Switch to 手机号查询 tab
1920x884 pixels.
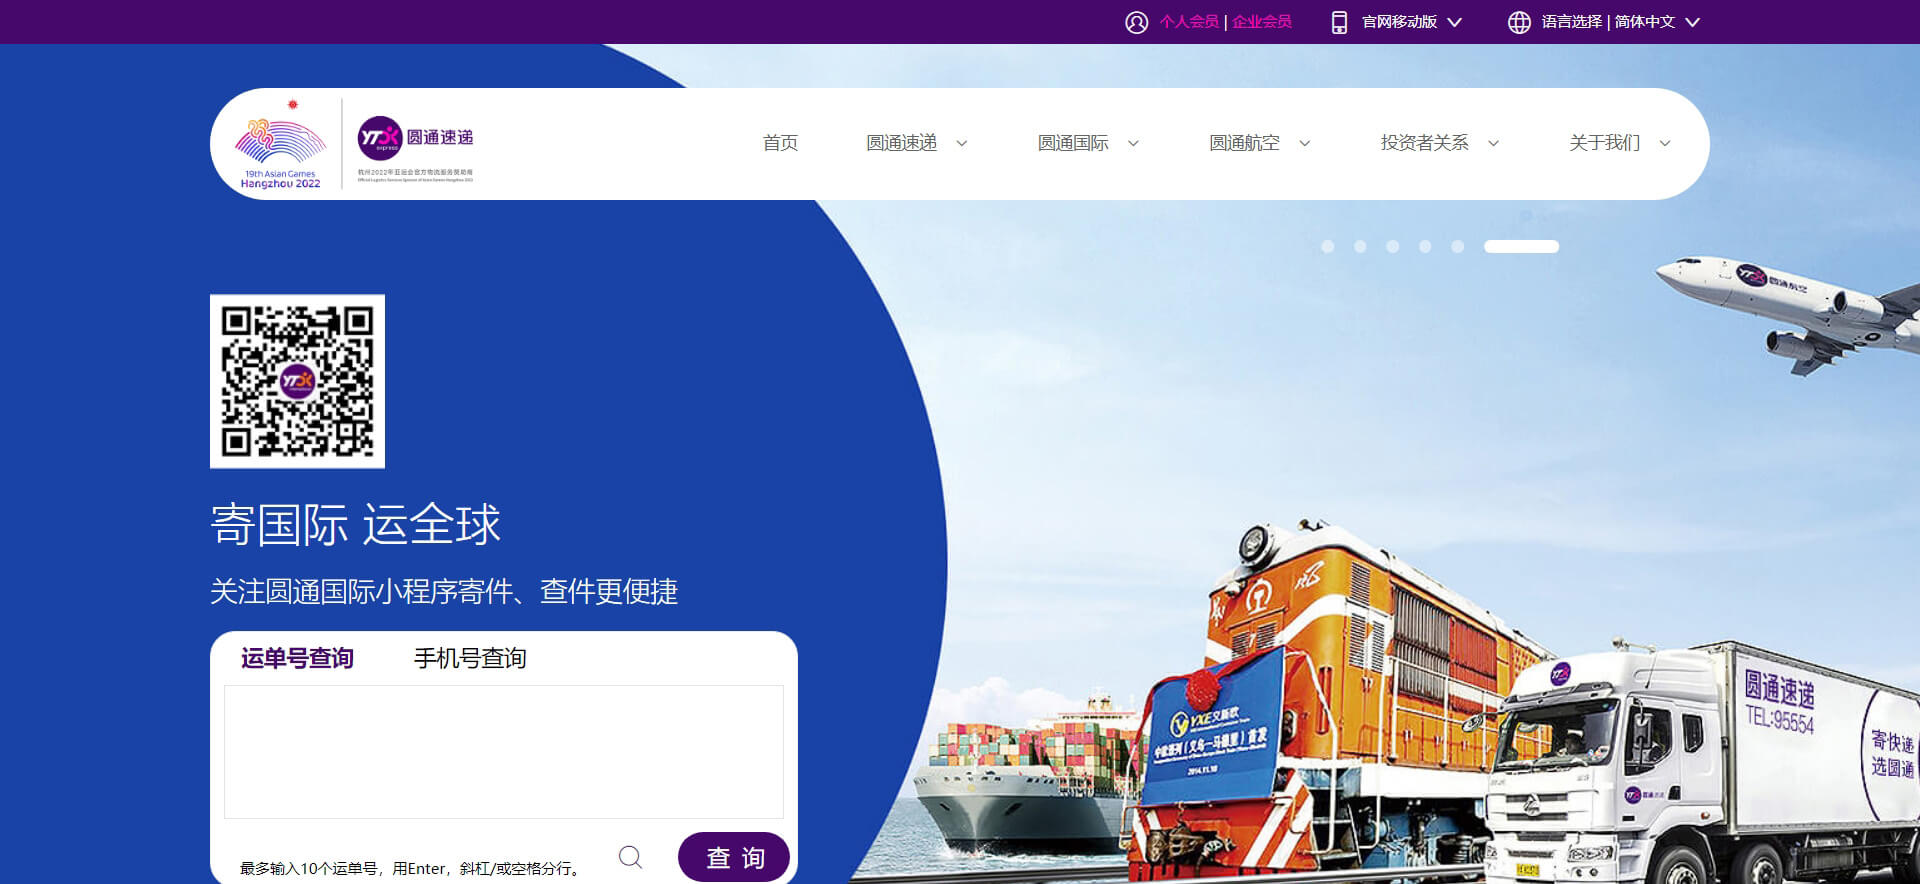pyautogui.click(x=470, y=658)
